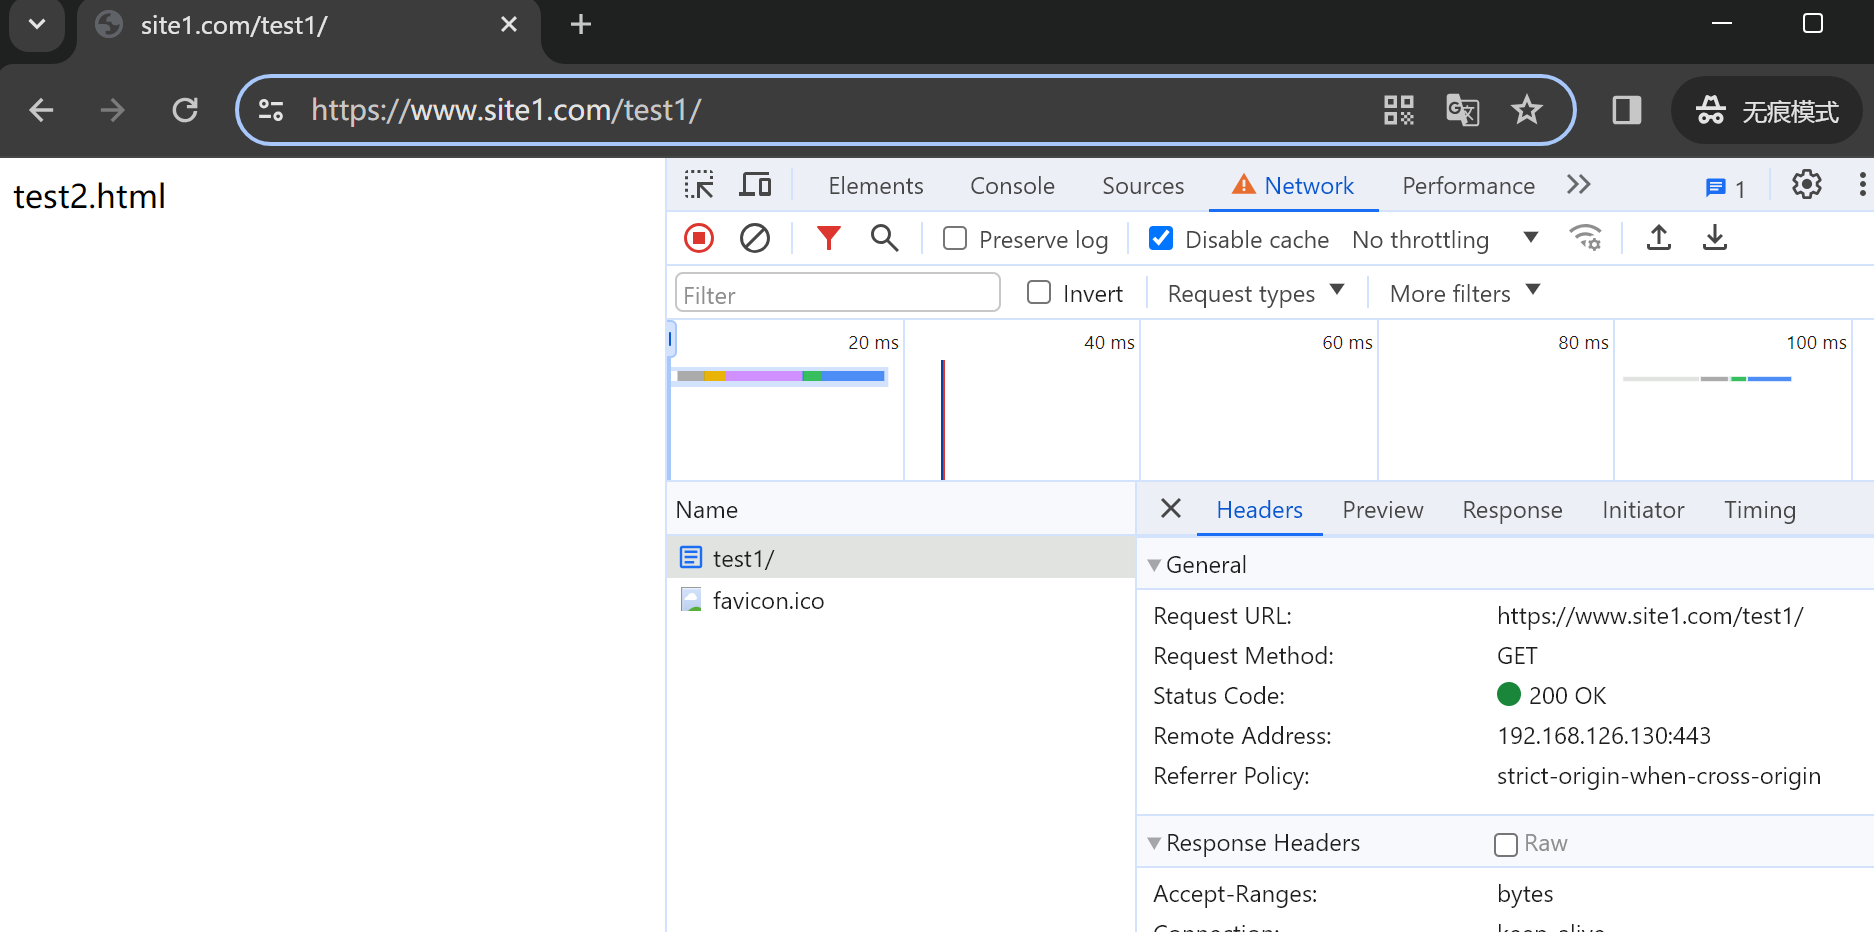The width and height of the screenshot is (1874, 932).
Task: Check the Invert filter checkbox
Action: click(1039, 293)
